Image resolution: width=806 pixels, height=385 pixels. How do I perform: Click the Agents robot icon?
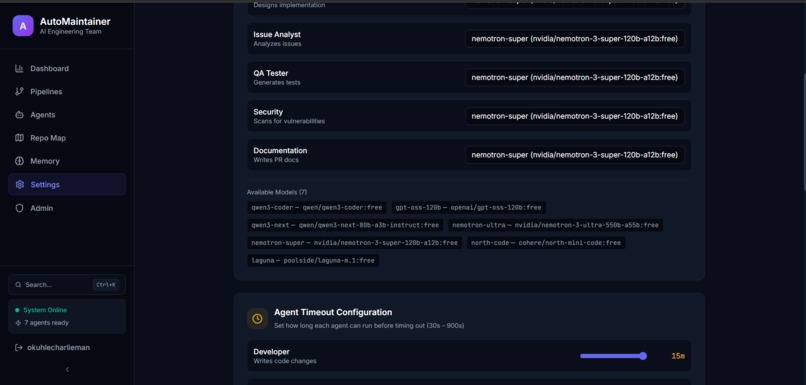[20, 115]
